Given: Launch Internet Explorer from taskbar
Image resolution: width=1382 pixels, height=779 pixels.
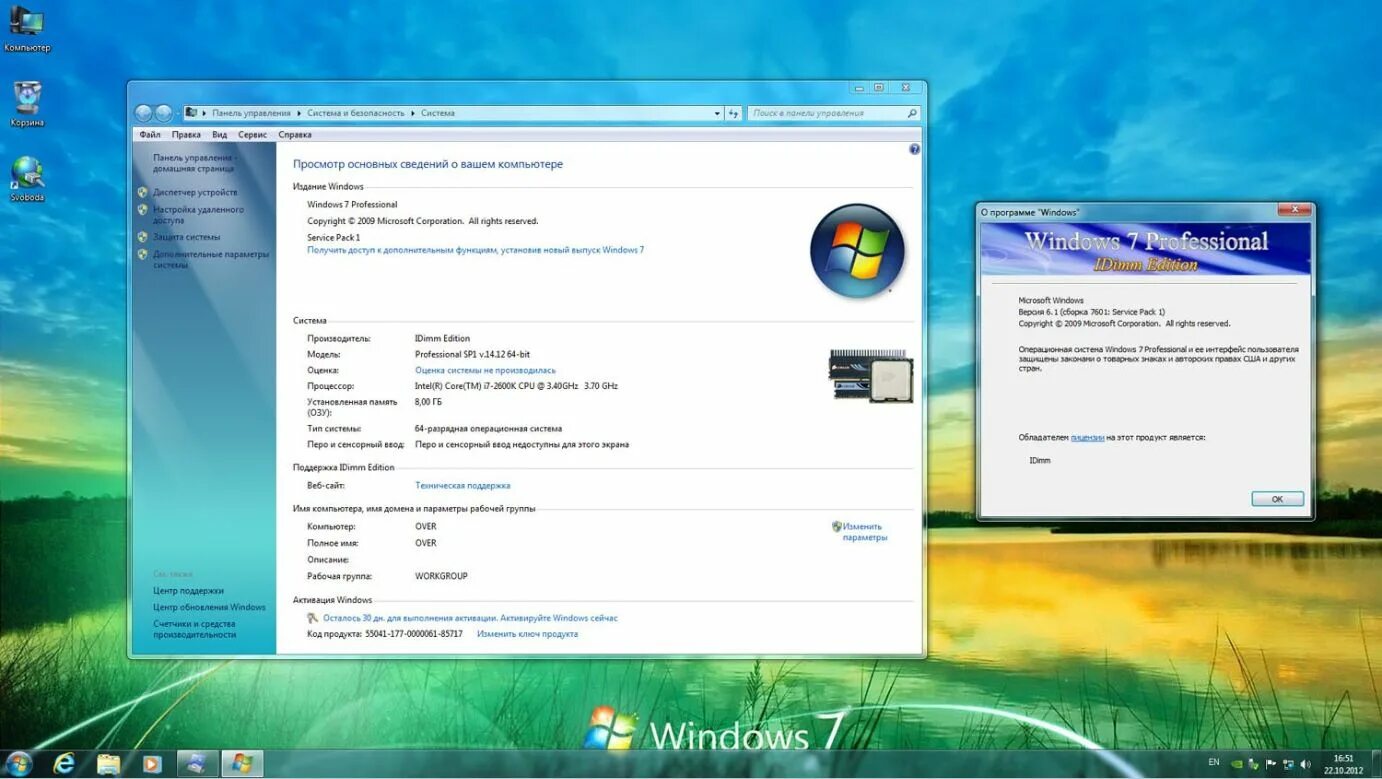Looking at the screenshot, I should [64, 764].
